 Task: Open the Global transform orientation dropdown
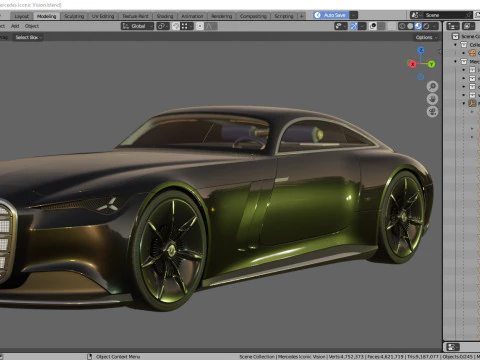[137, 26]
